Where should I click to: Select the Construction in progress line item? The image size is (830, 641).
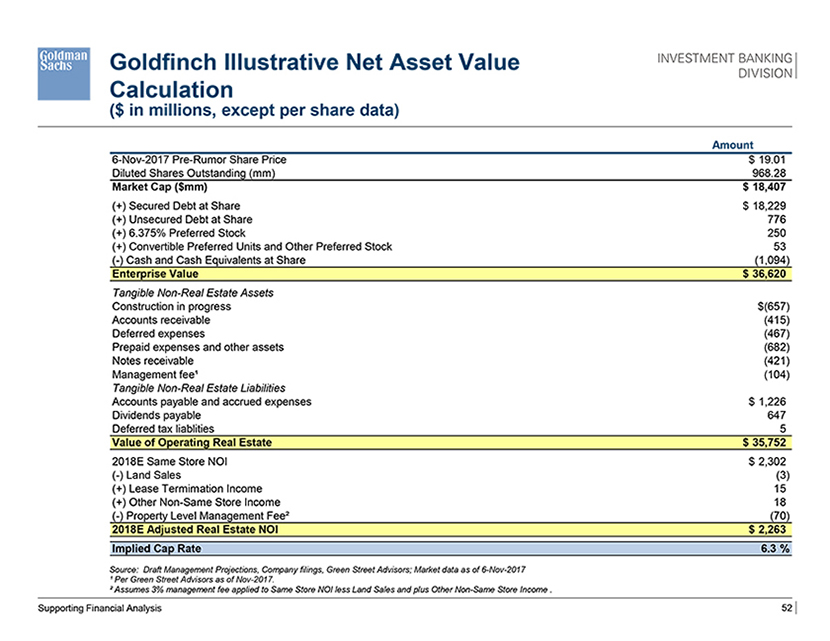pyautogui.click(x=171, y=306)
